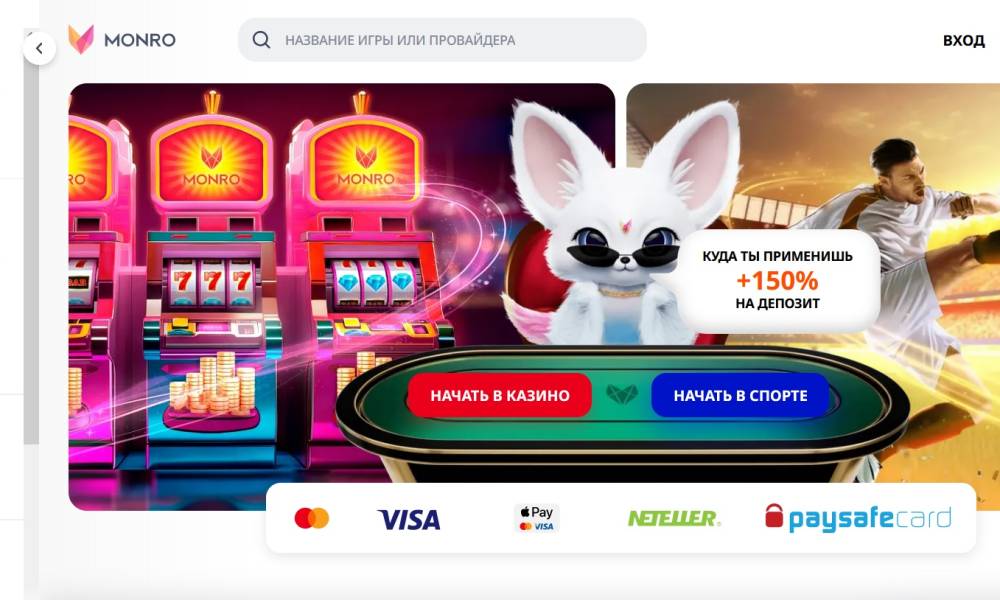Click the green Monro emblem on table
The image size is (1000, 600).
click(622, 395)
